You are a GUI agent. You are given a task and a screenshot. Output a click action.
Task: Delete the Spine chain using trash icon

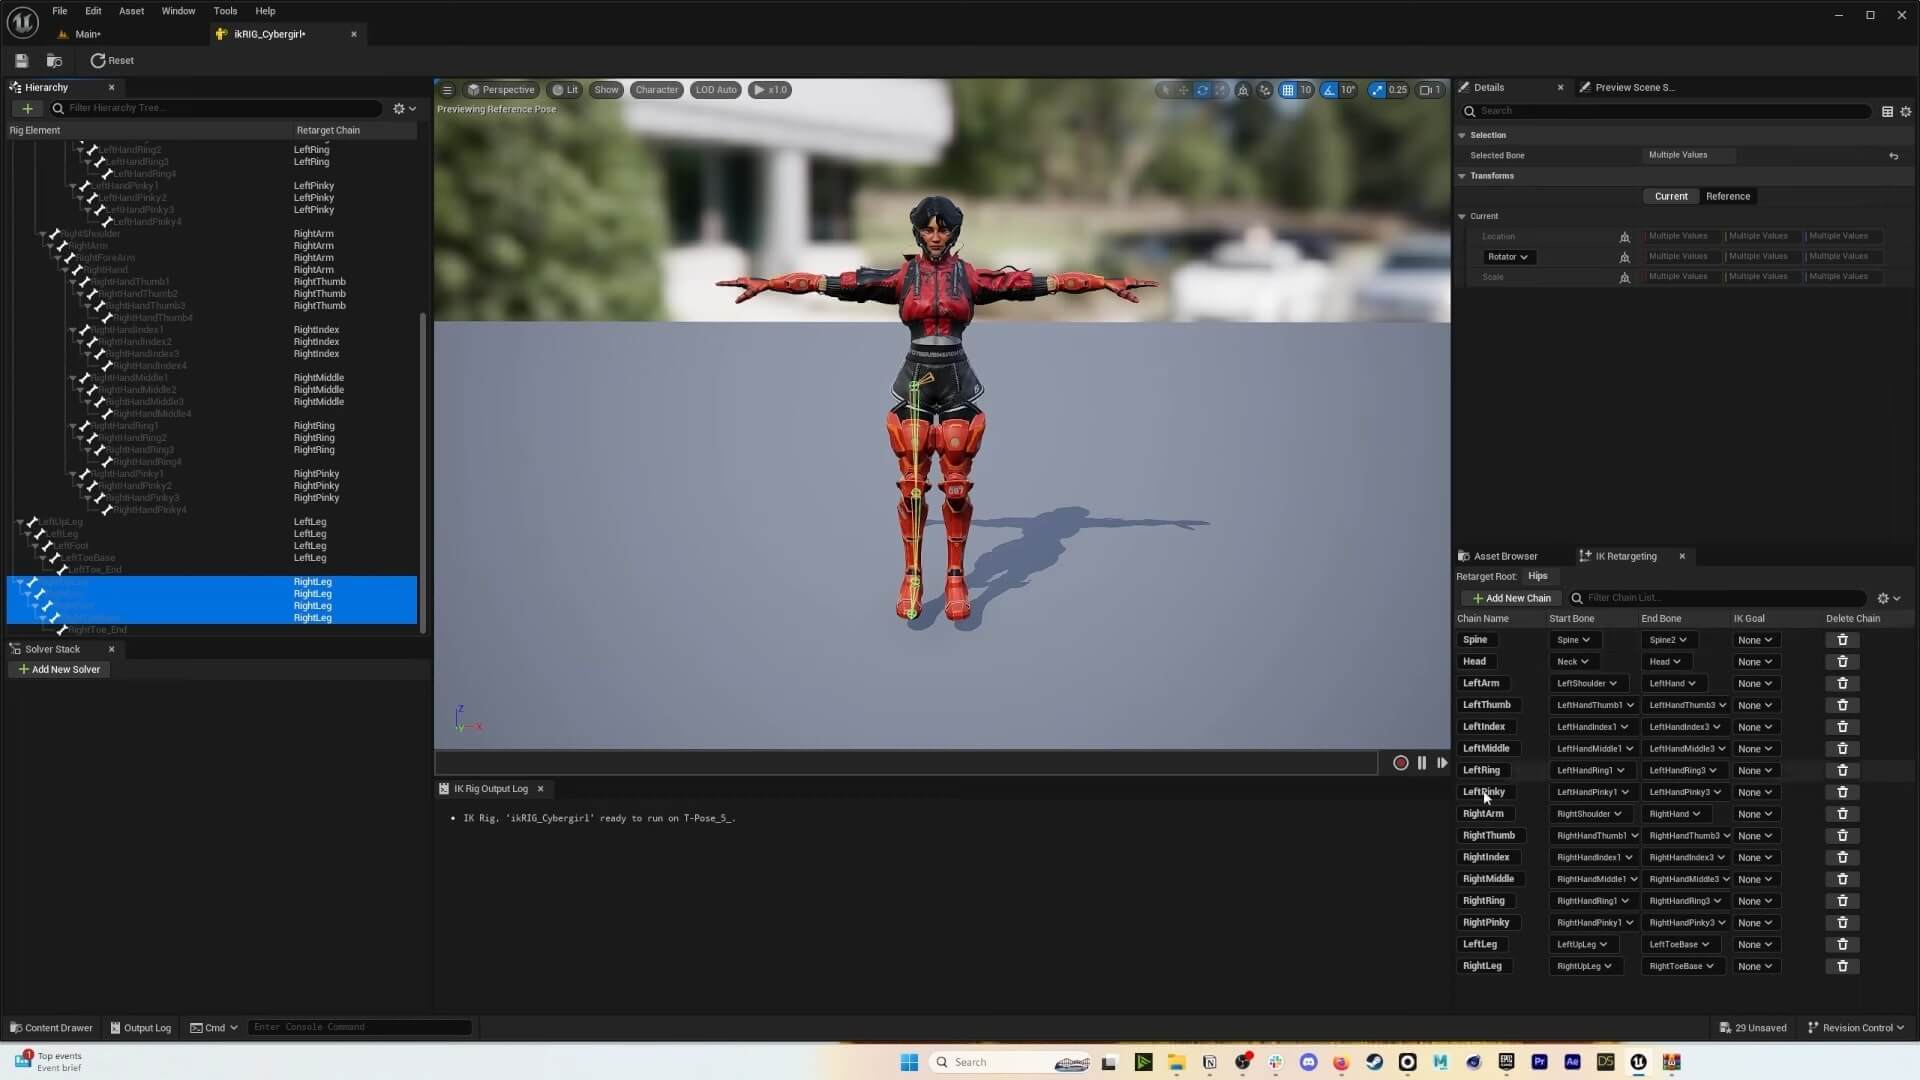[x=1843, y=639]
